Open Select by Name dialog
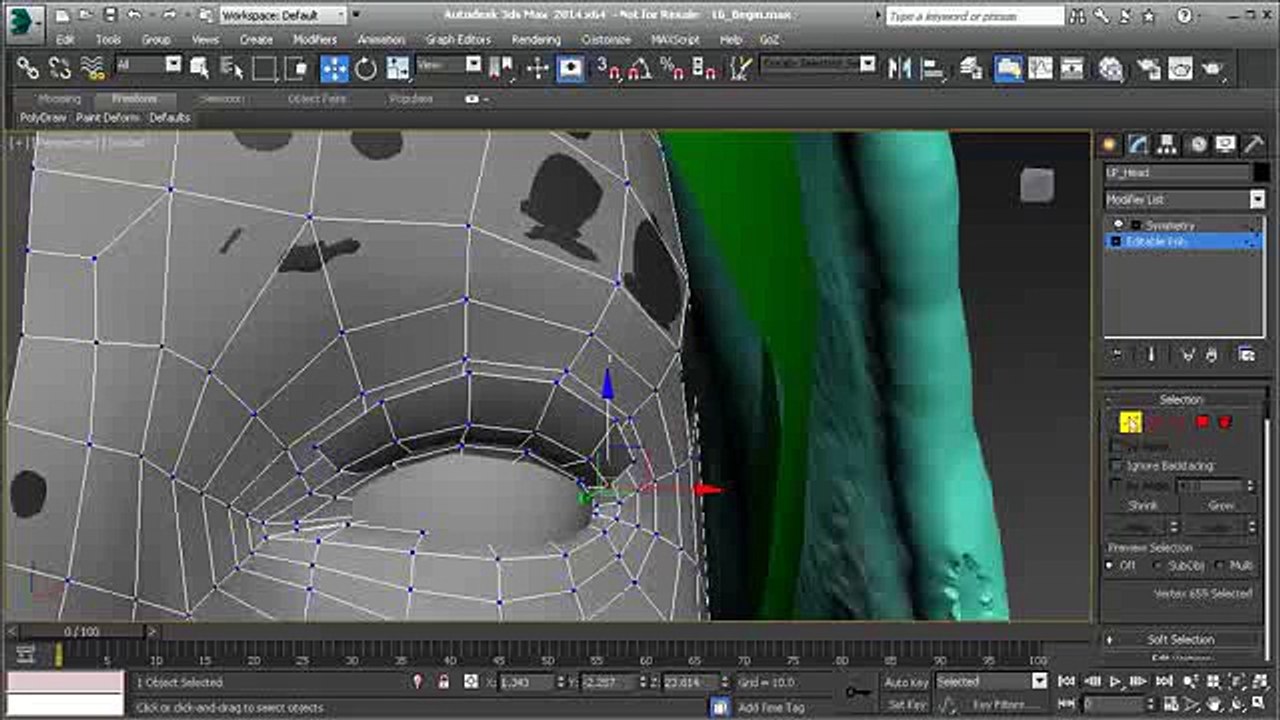This screenshot has width=1280, height=720. point(232,68)
